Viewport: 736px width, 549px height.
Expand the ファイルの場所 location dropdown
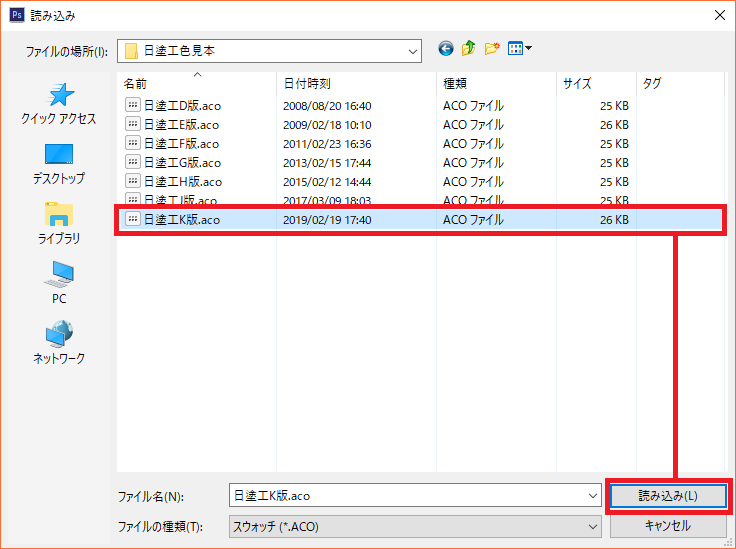pos(413,51)
